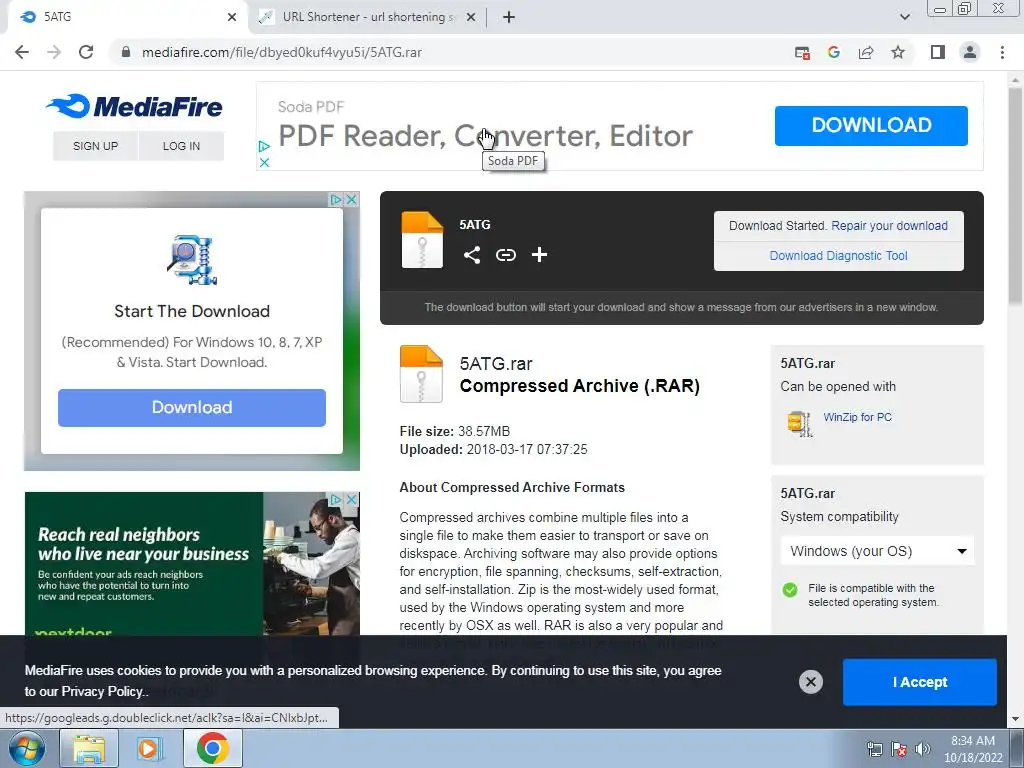Click the volume speaker tray icon
Image resolution: width=1024 pixels, height=768 pixels.
tap(922, 749)
